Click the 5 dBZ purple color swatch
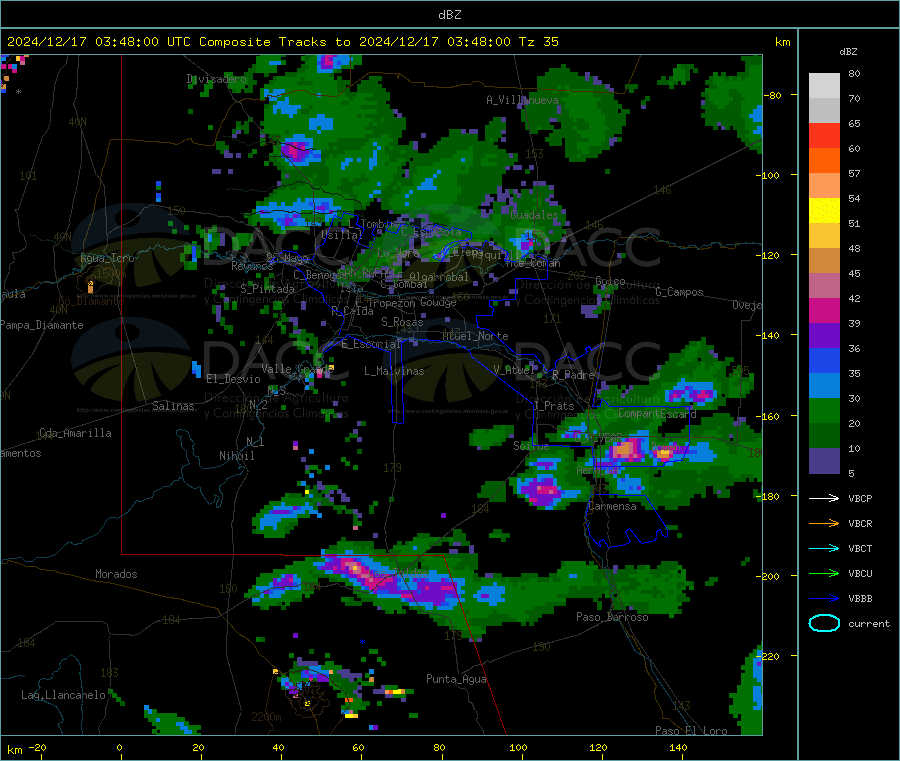Image resolution: width=900 pixels, height=761 pixels. (x=824, y=461)
